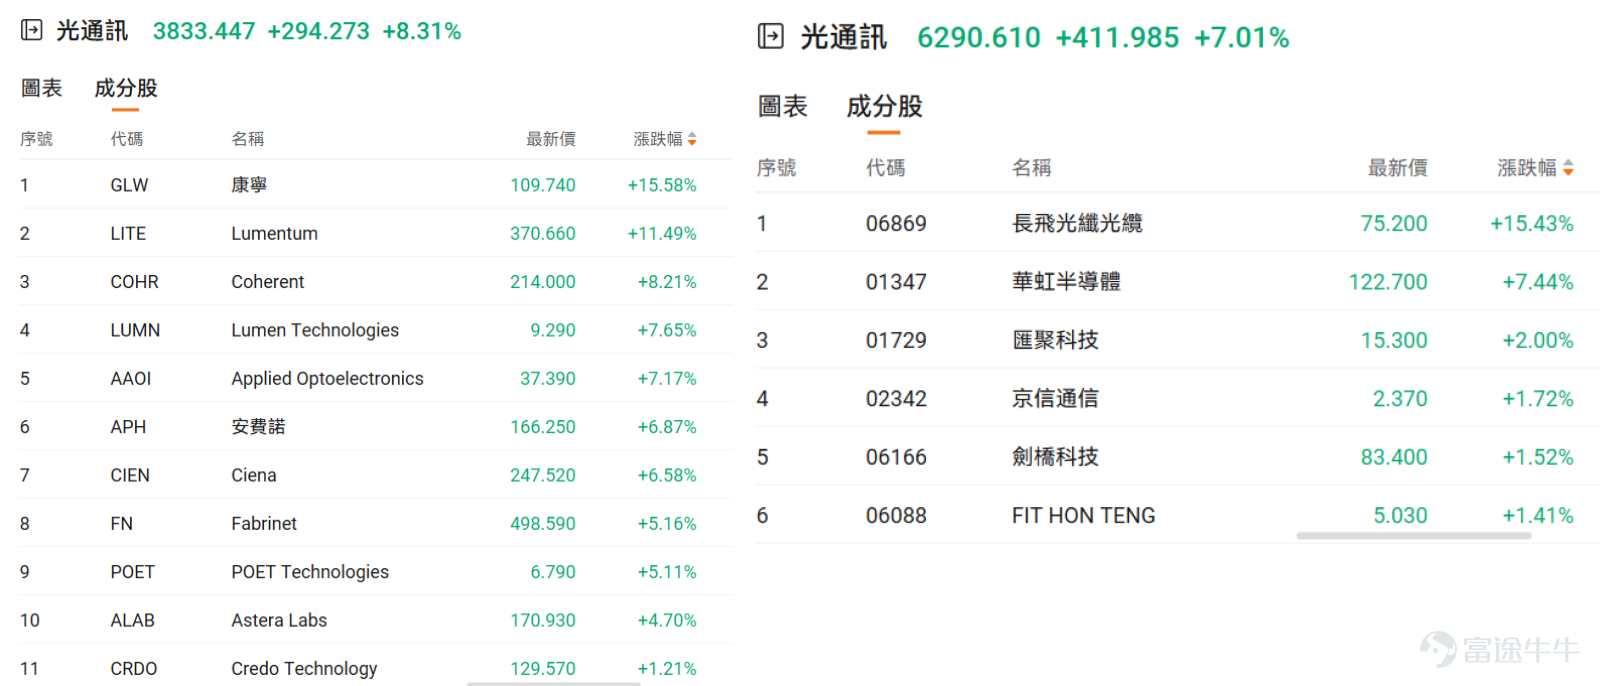Click stock code 01347
Image resolution: width=1600 pixels, height=686 pixels.
tap(896, 282)
